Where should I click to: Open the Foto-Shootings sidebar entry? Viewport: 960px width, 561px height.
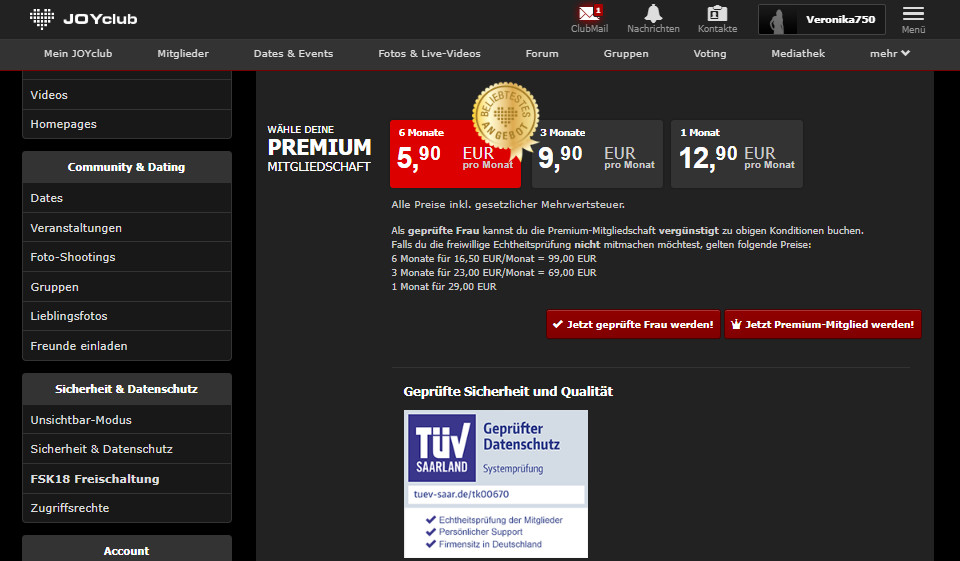pos(73,257)
